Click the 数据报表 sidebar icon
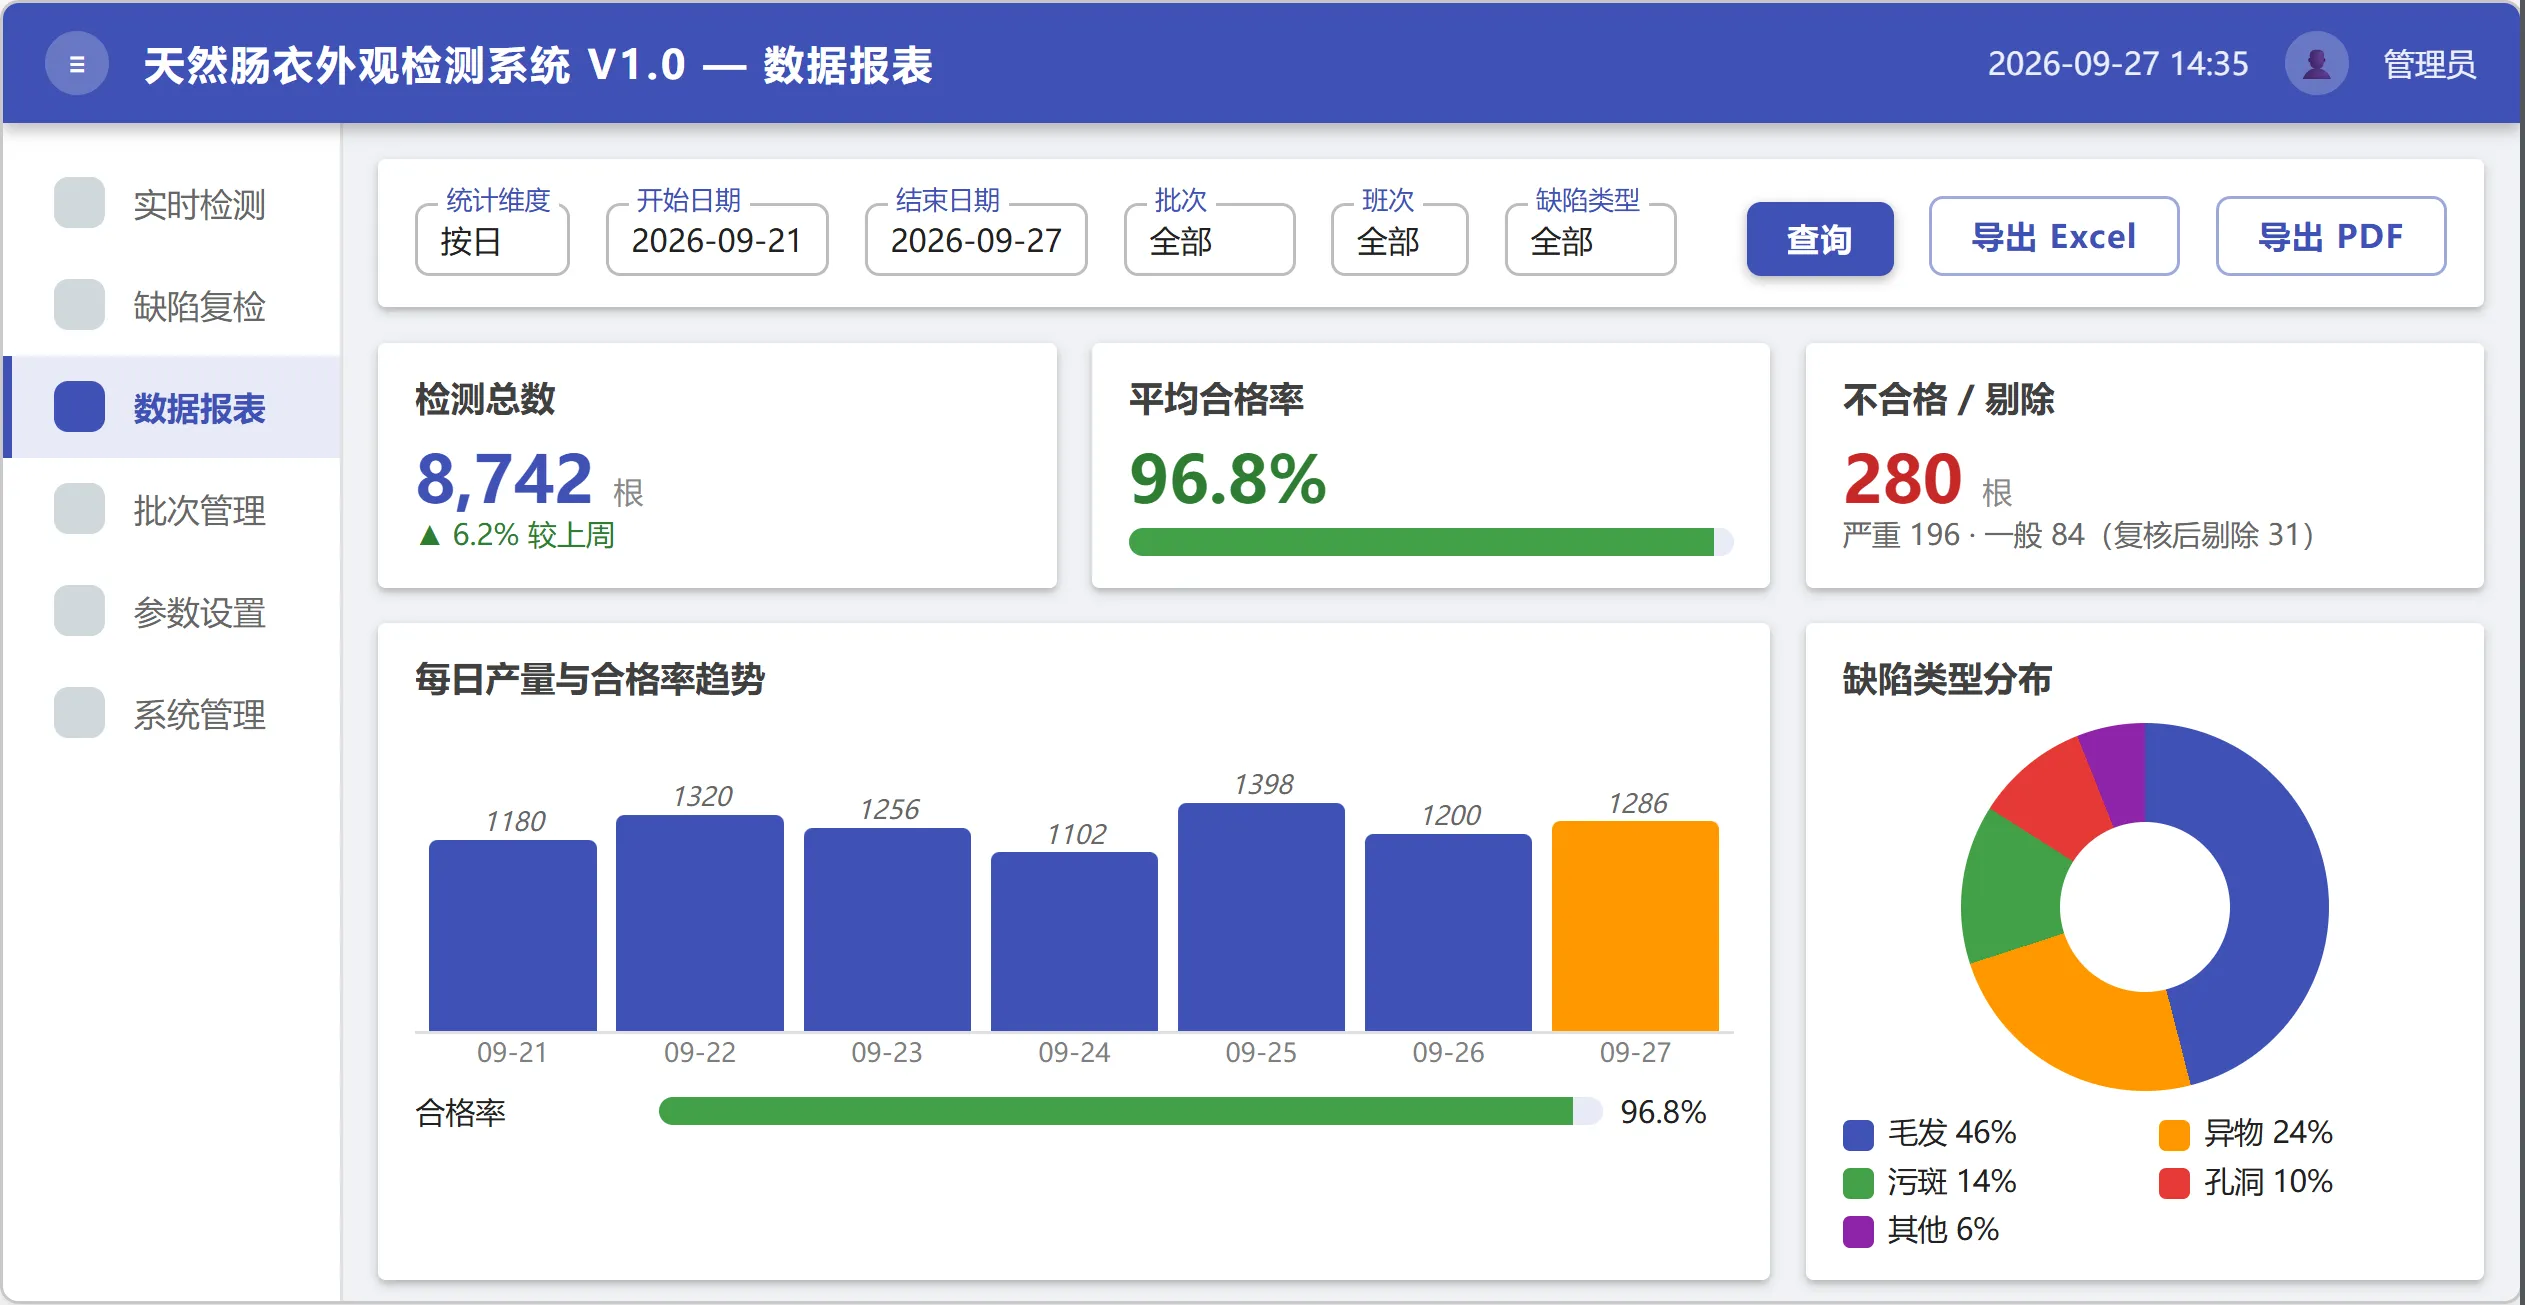This screenshot has width=2525, height=1305. point(79,407)
